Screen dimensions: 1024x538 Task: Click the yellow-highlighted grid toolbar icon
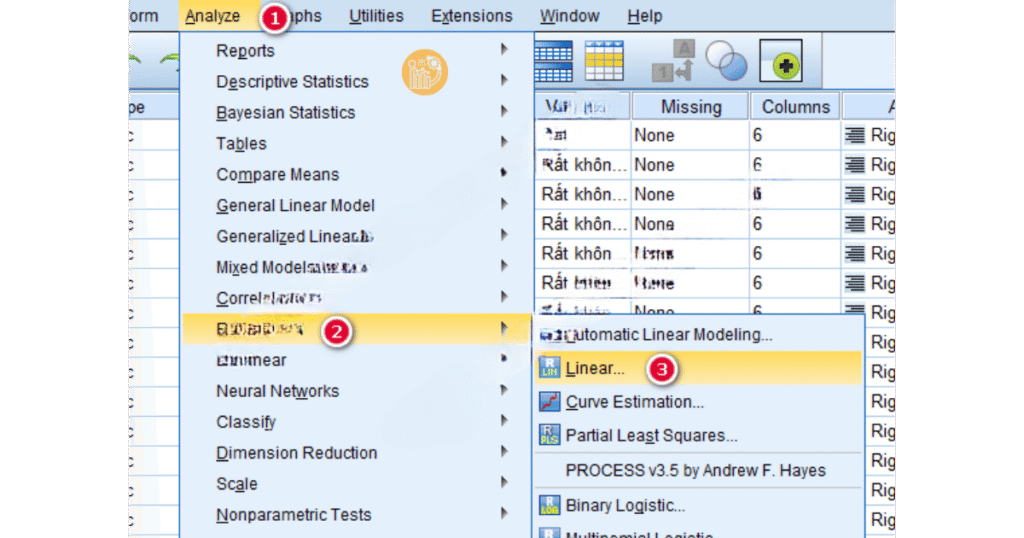point(604,59)
